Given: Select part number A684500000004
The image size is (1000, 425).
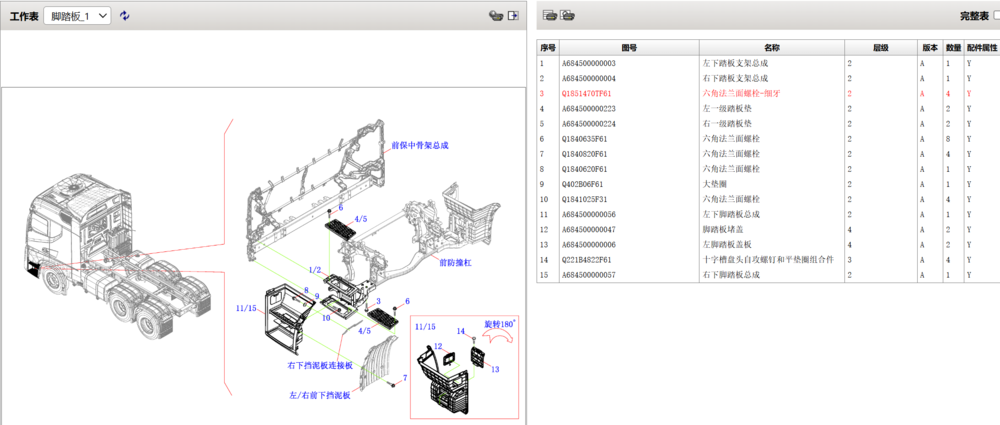Looking at the screenshot, I should (x=589, y=78).
